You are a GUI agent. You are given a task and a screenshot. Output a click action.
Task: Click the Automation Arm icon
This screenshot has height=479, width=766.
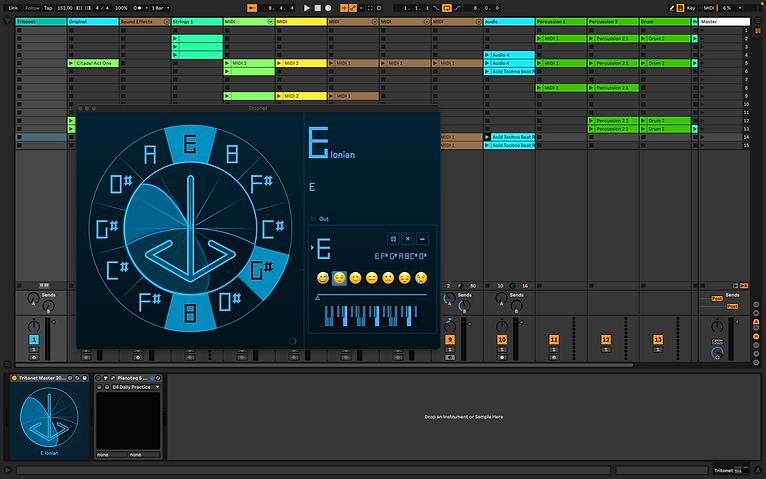tap(352, 8)
